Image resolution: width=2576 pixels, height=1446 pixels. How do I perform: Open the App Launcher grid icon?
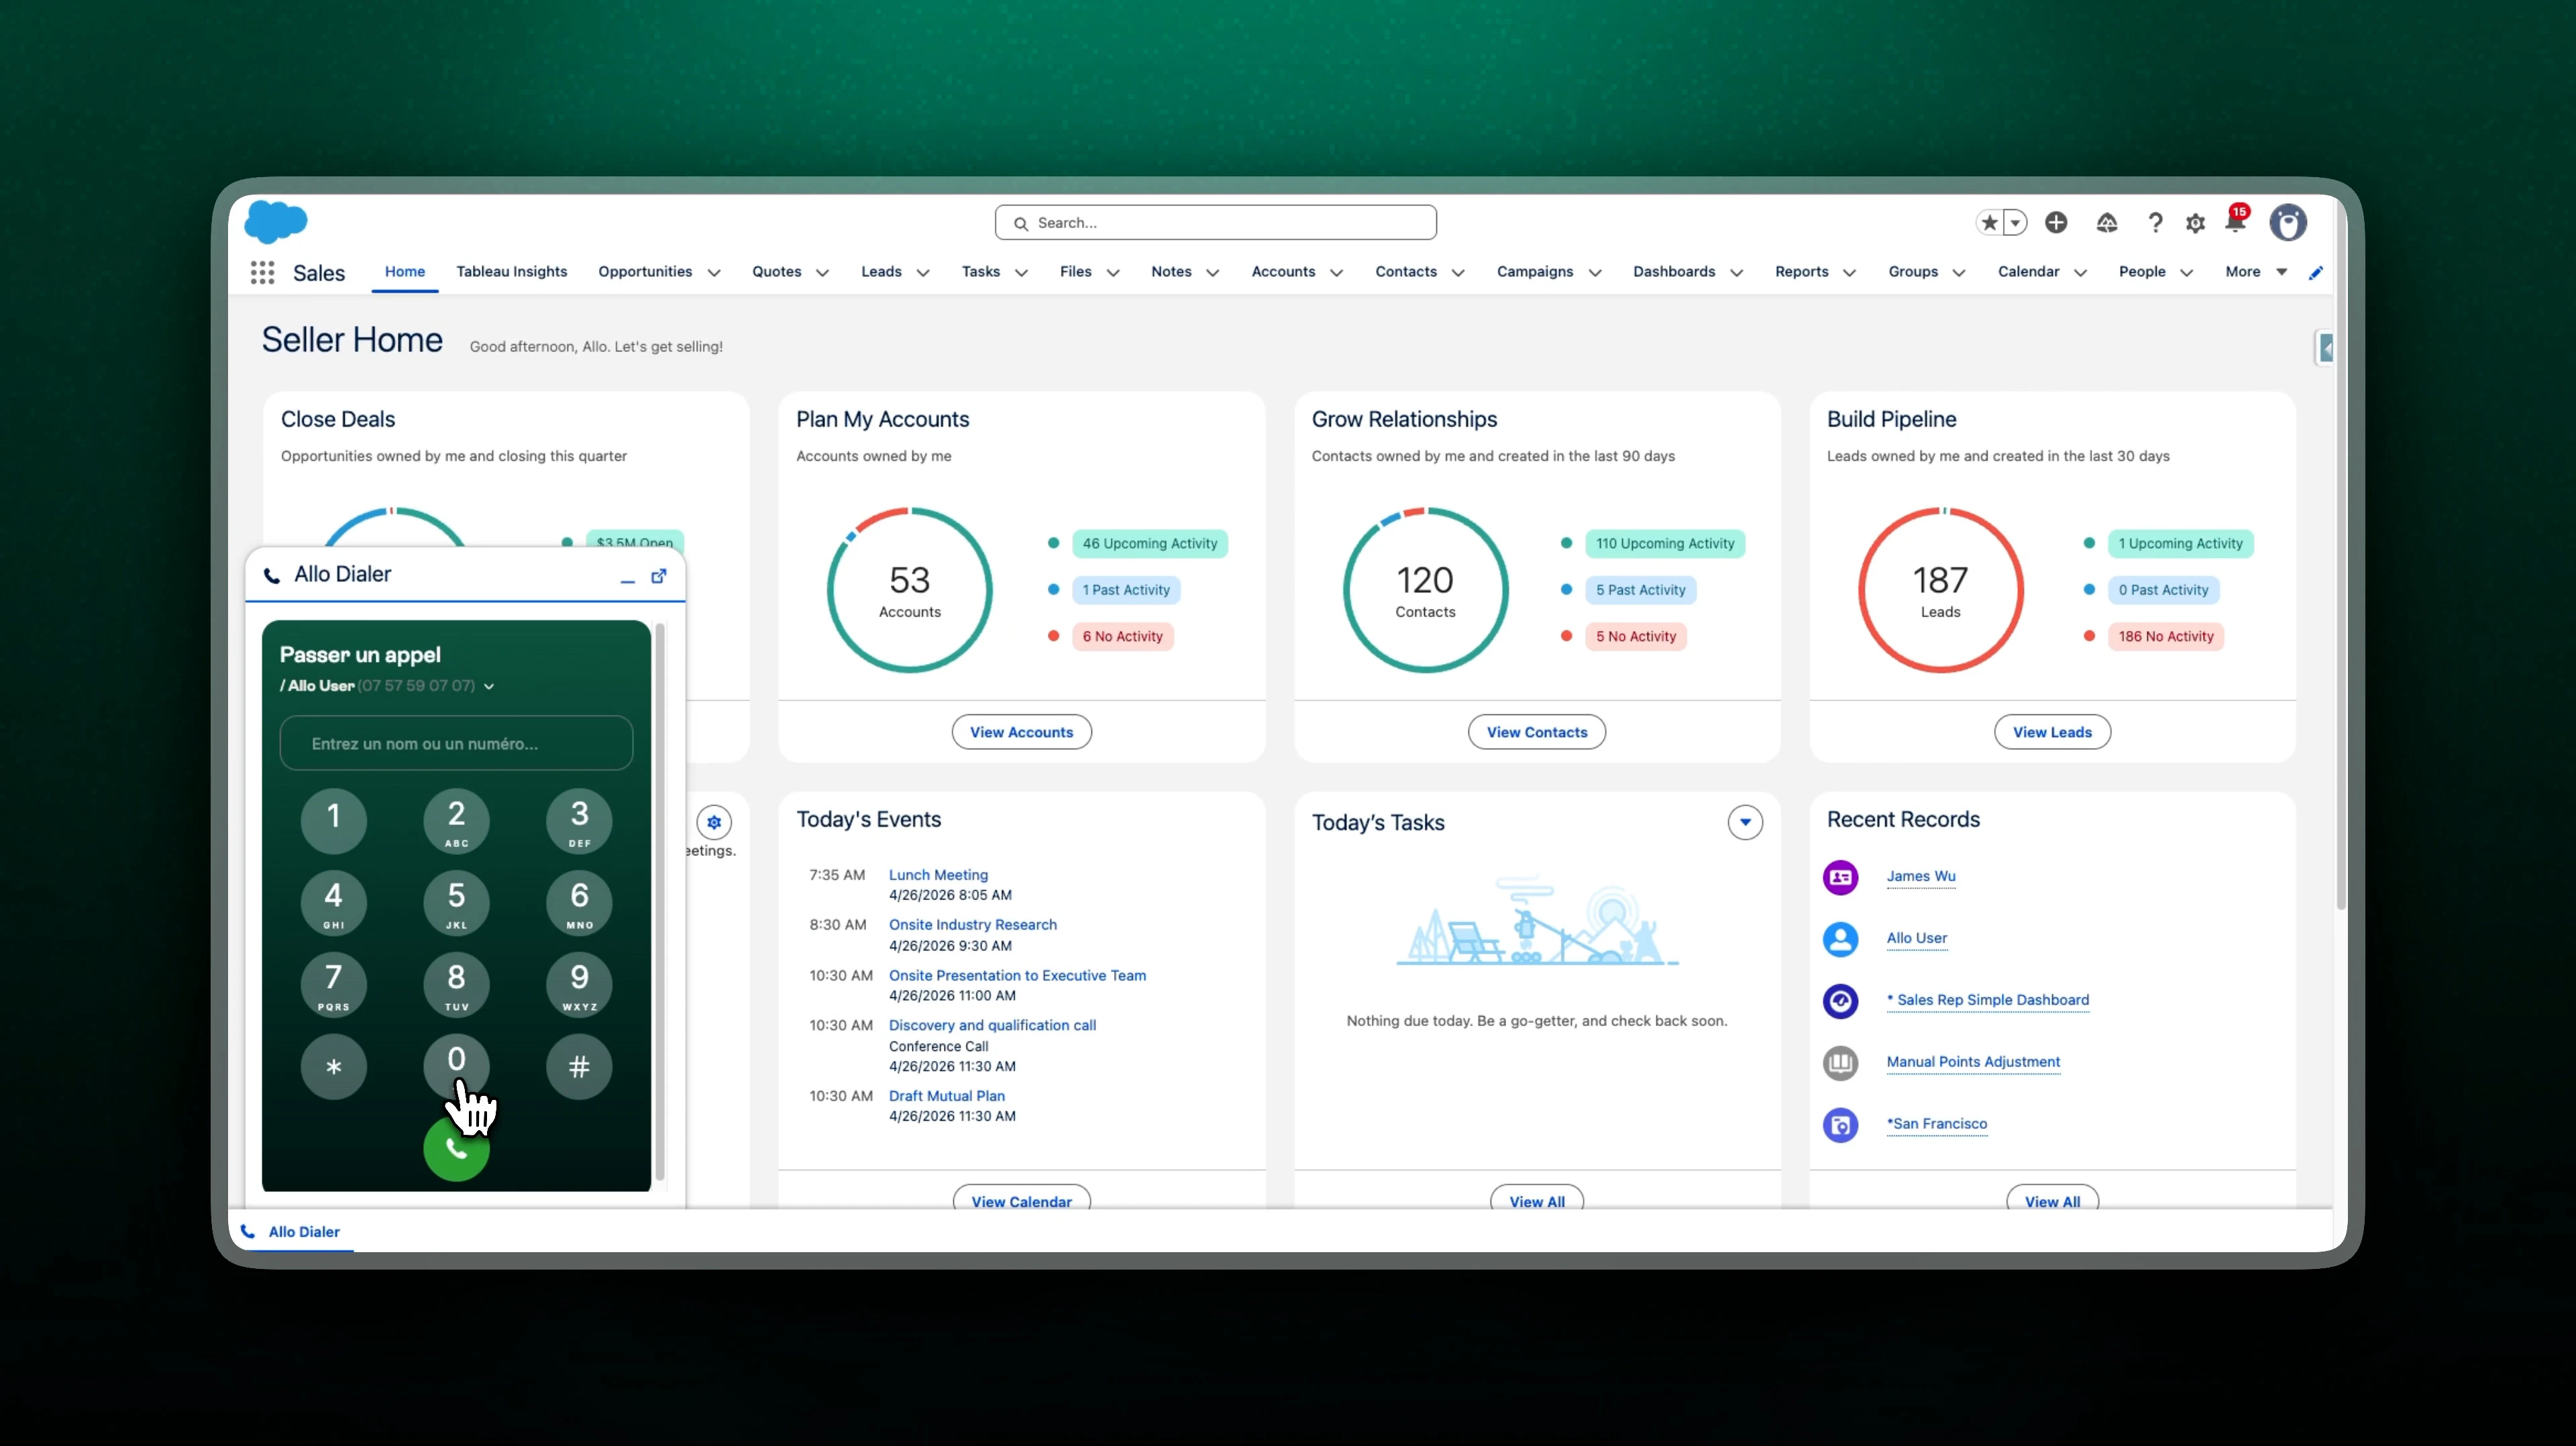point(262,272)
